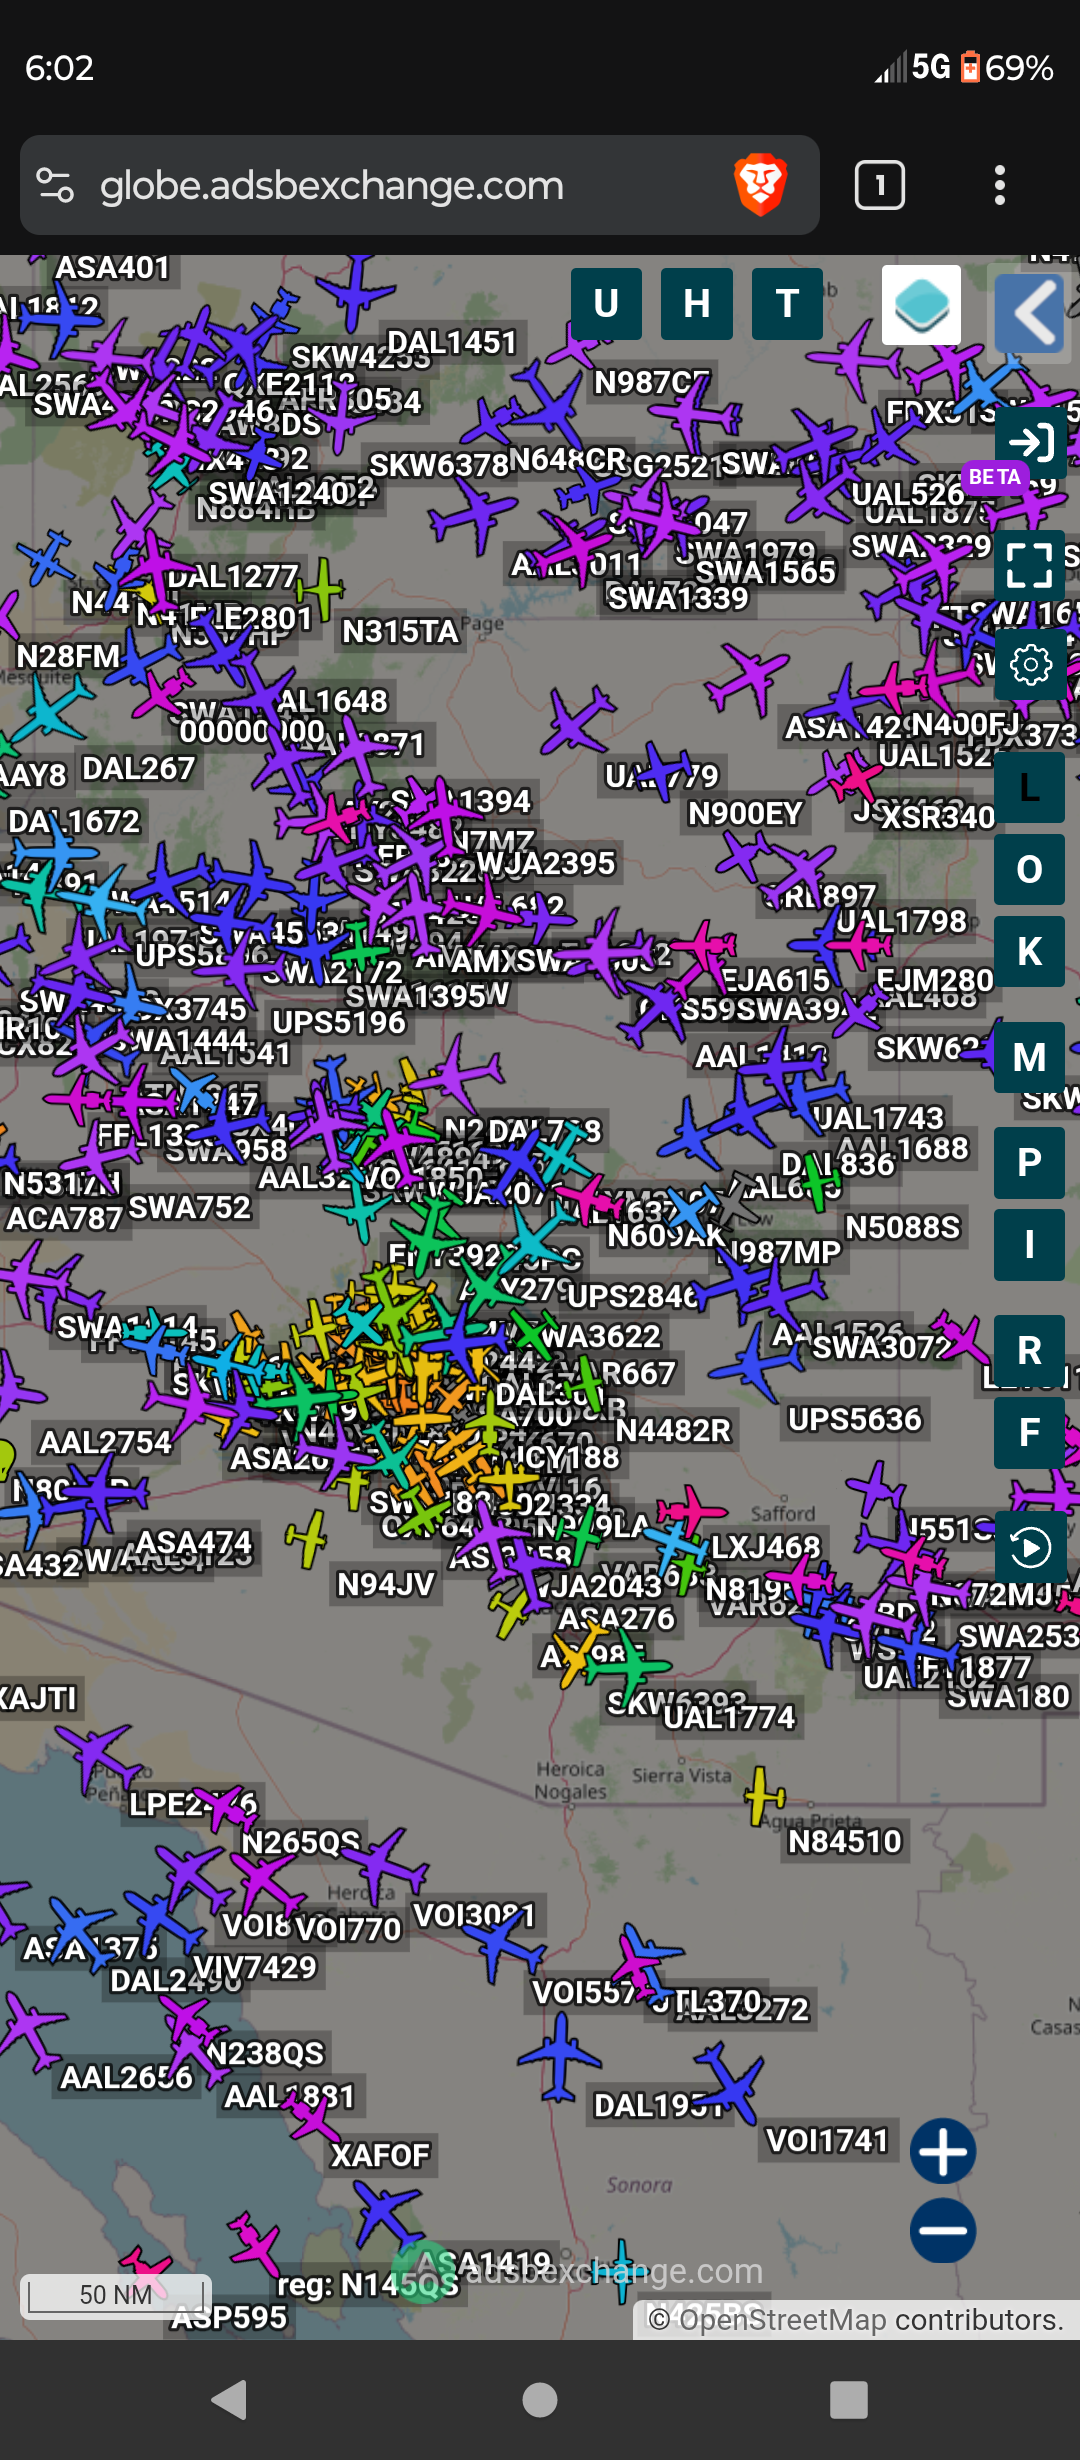Toggle the O button
The height and width of the screenshot is (2460, 1080).
pyautogui.click(x=1030, y=870)
